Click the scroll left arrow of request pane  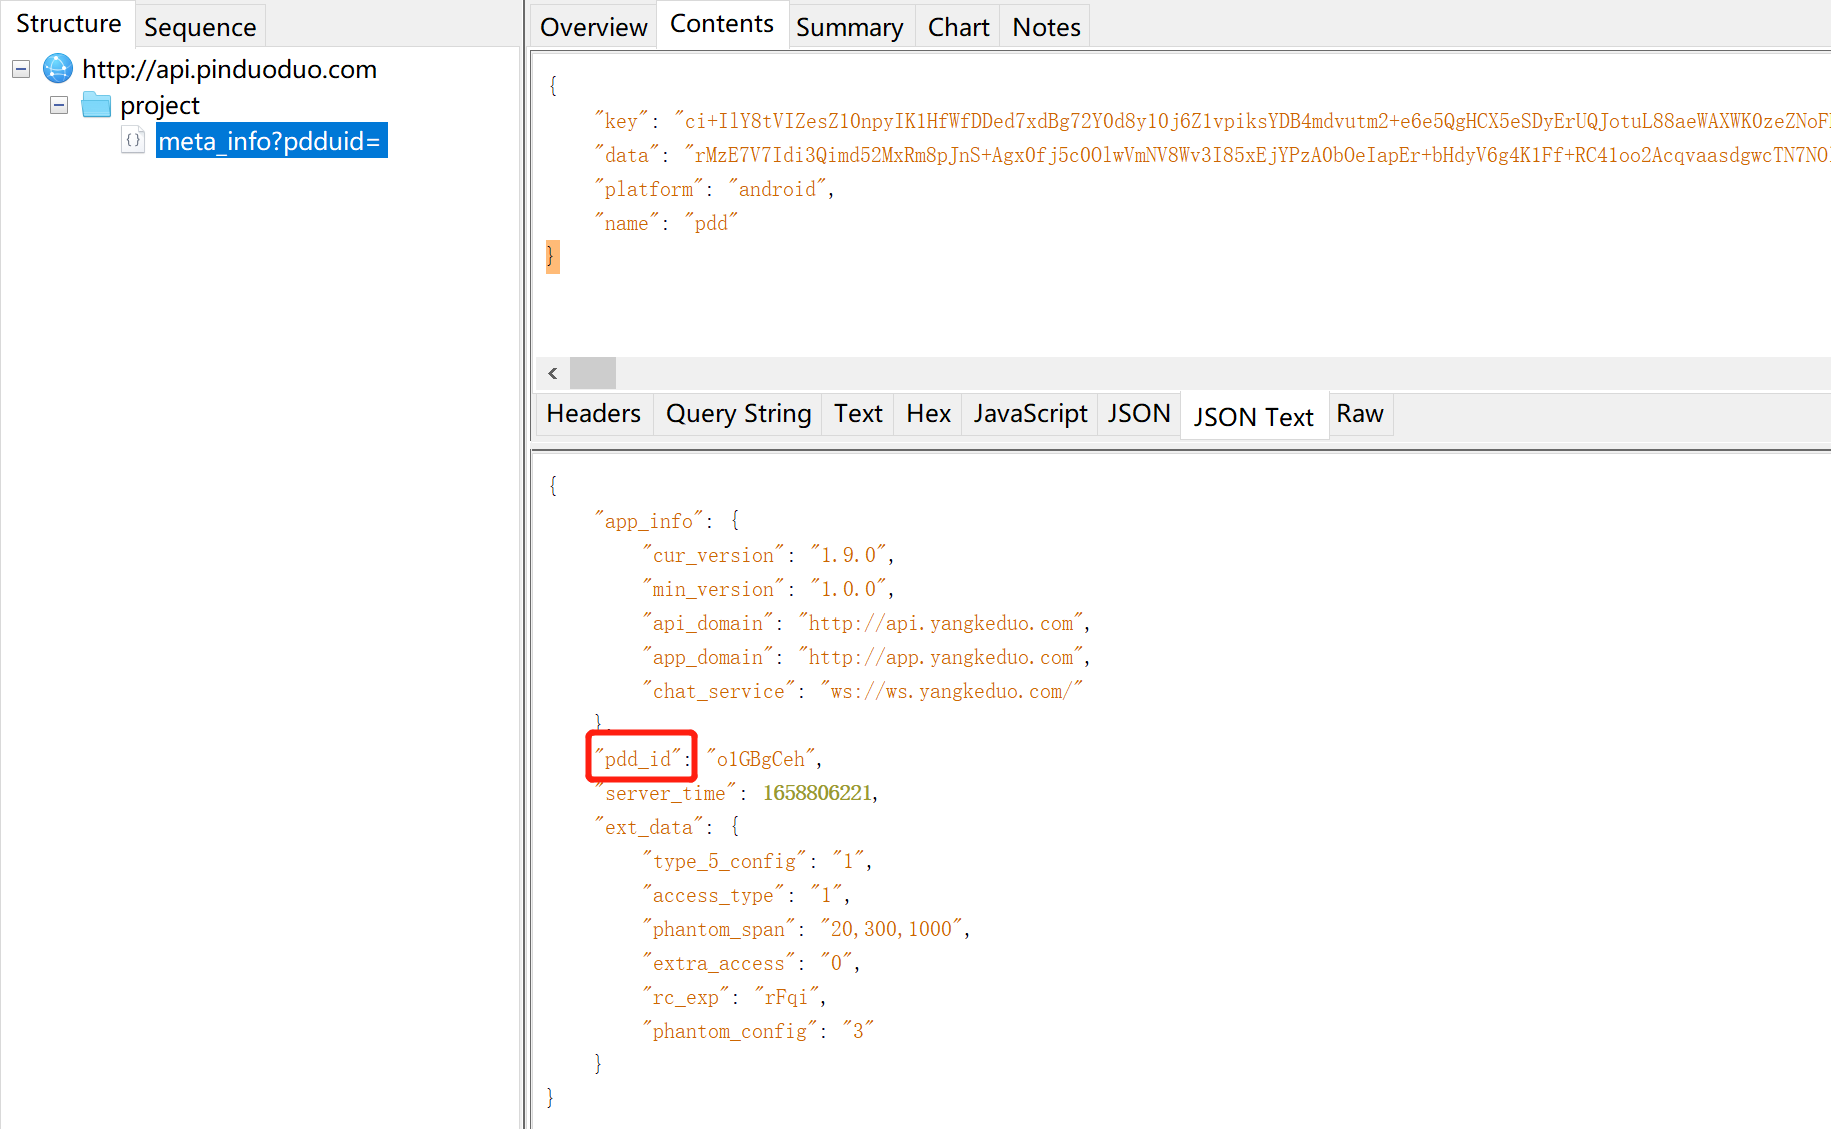click(x=553, y=373)
